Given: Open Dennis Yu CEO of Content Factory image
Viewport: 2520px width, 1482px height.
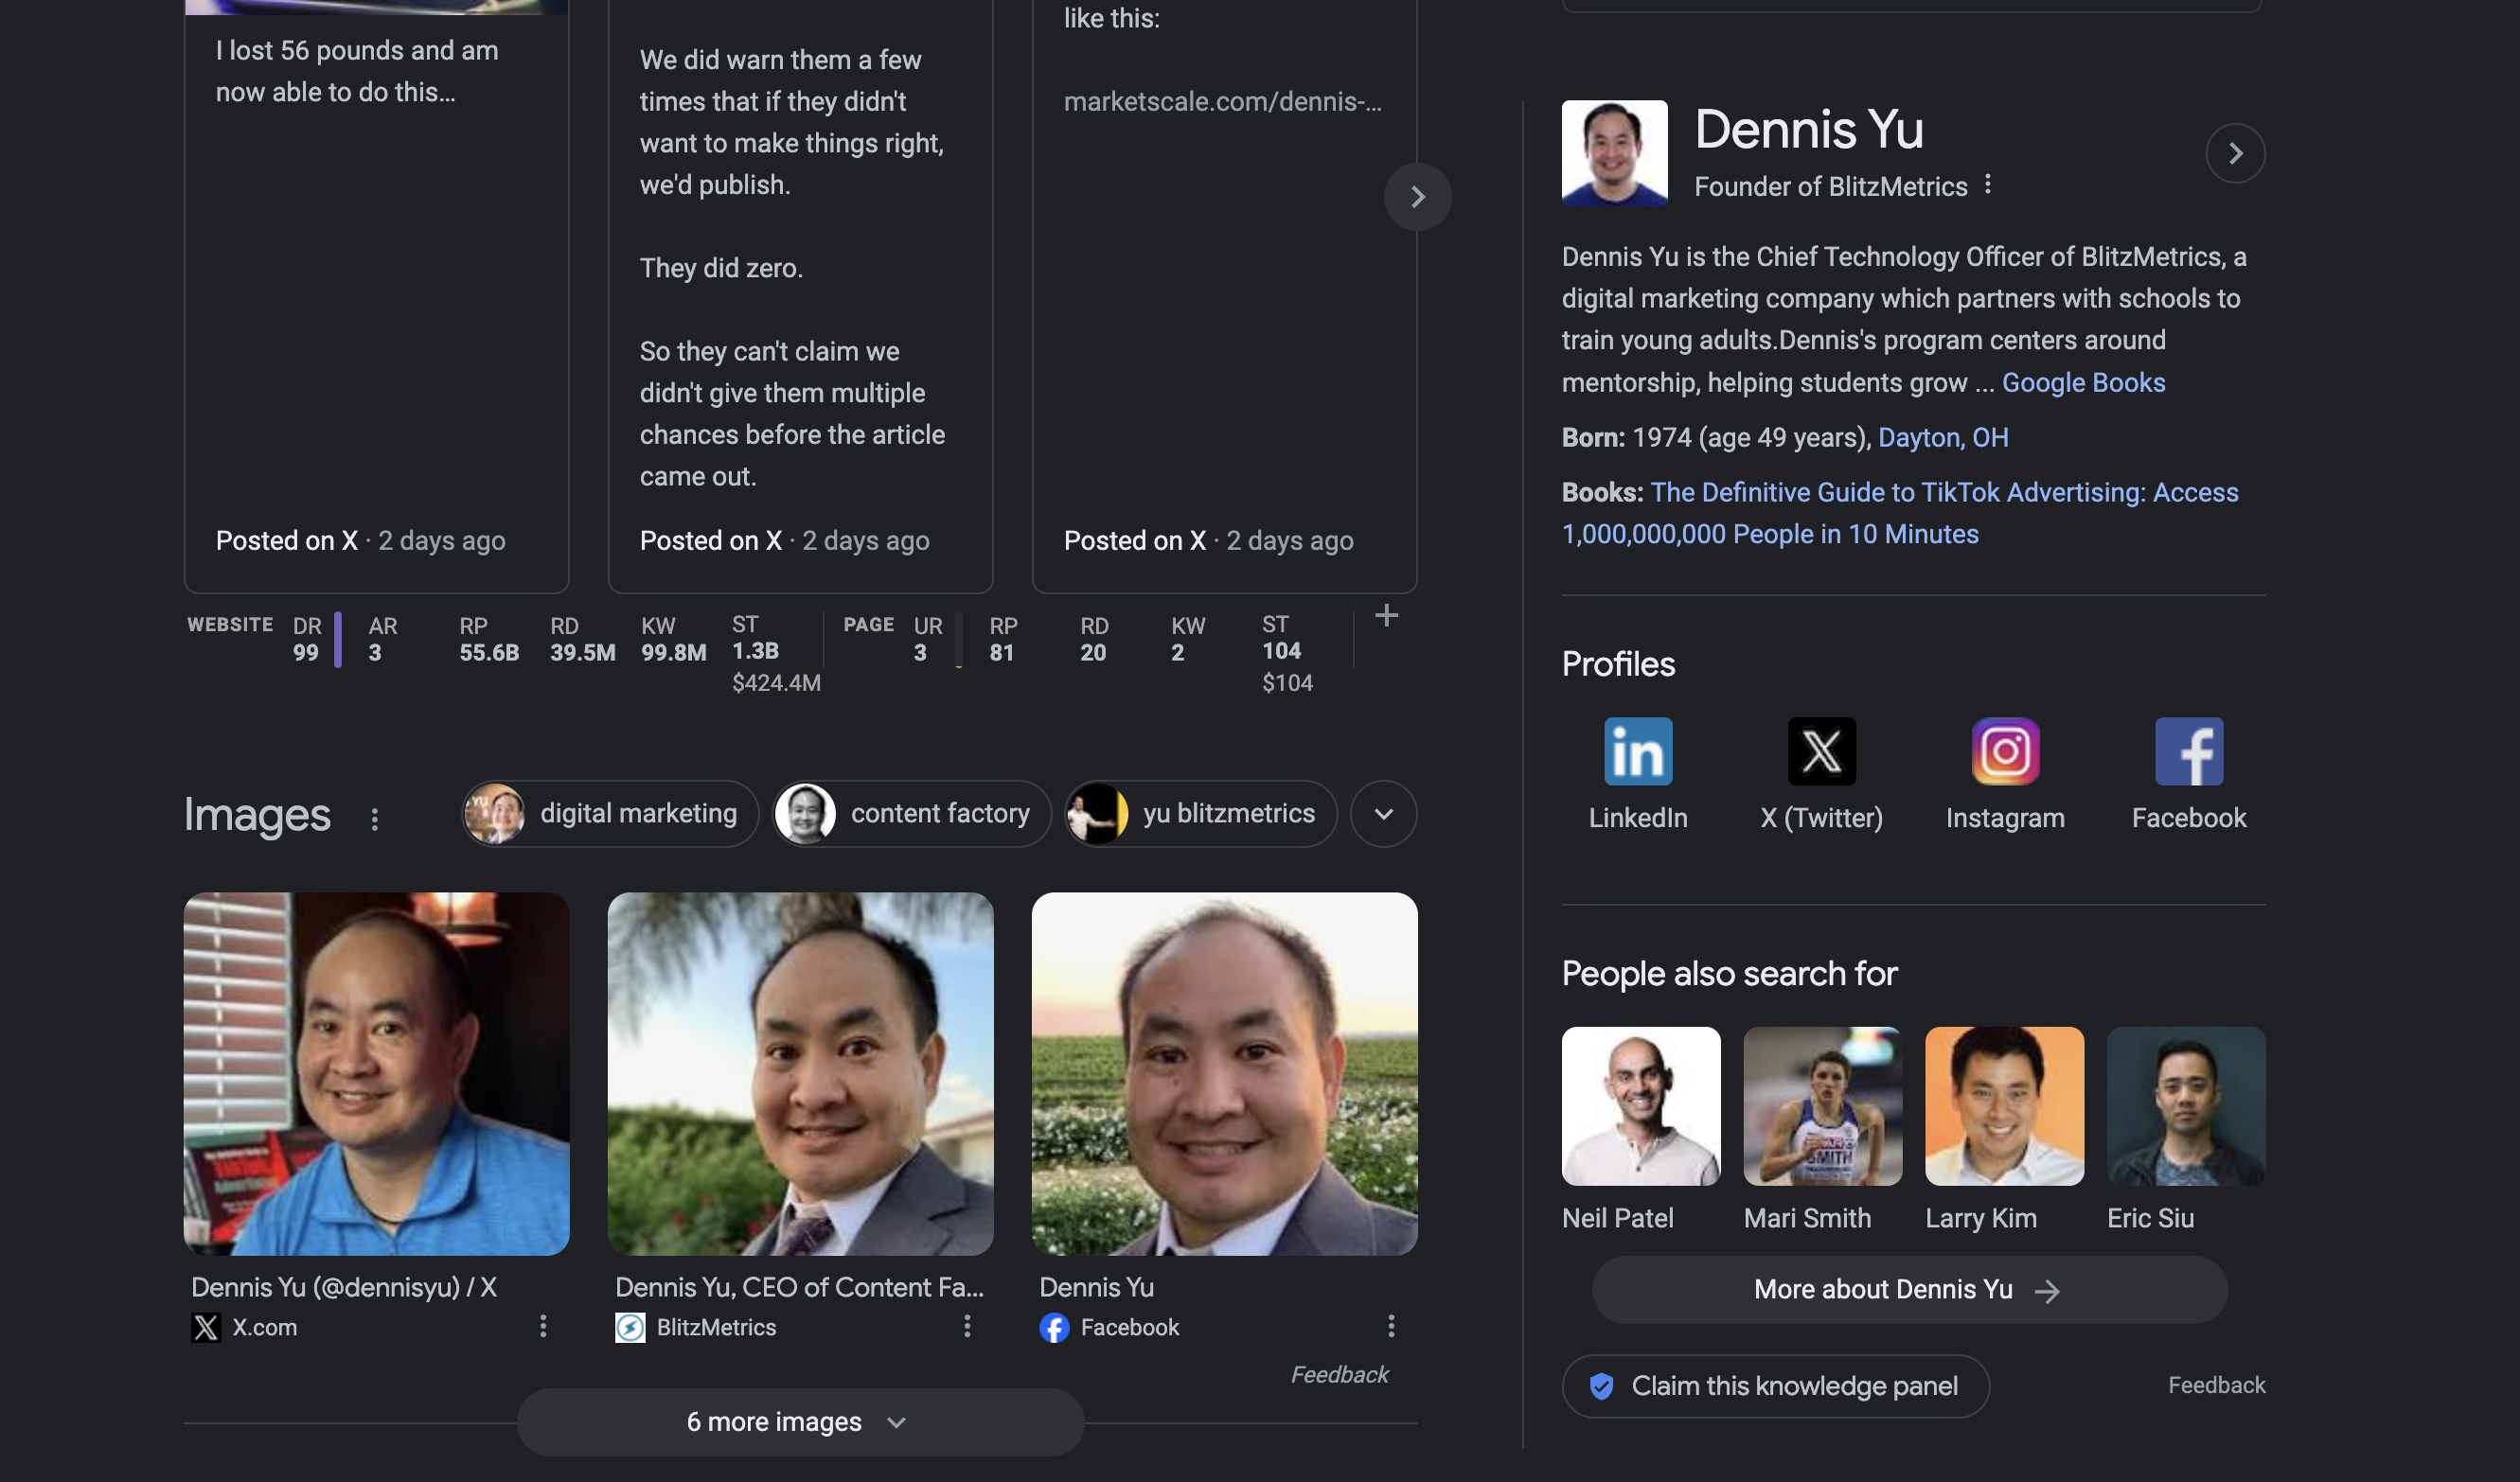Looking at the screenshot, I should coord(800,1074).
